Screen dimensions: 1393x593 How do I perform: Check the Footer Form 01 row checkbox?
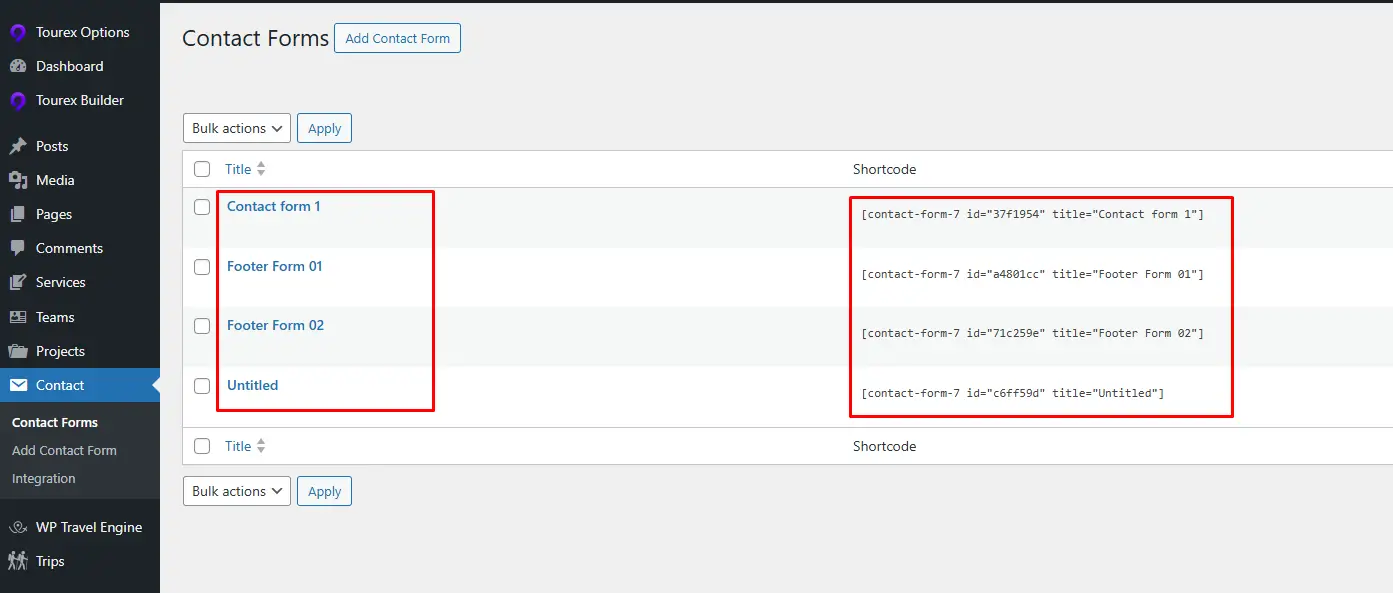pyautogui.click(x=202, y=267)
